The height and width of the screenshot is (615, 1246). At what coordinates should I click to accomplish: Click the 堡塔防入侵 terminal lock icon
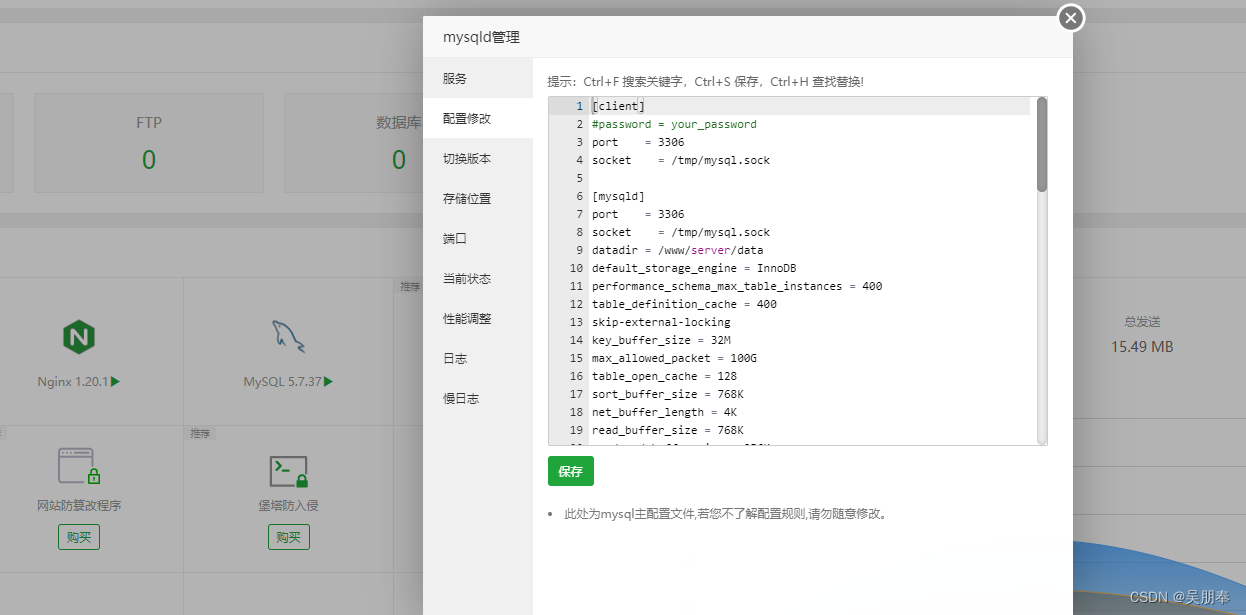pyautogui.click(x=289, y=470)
